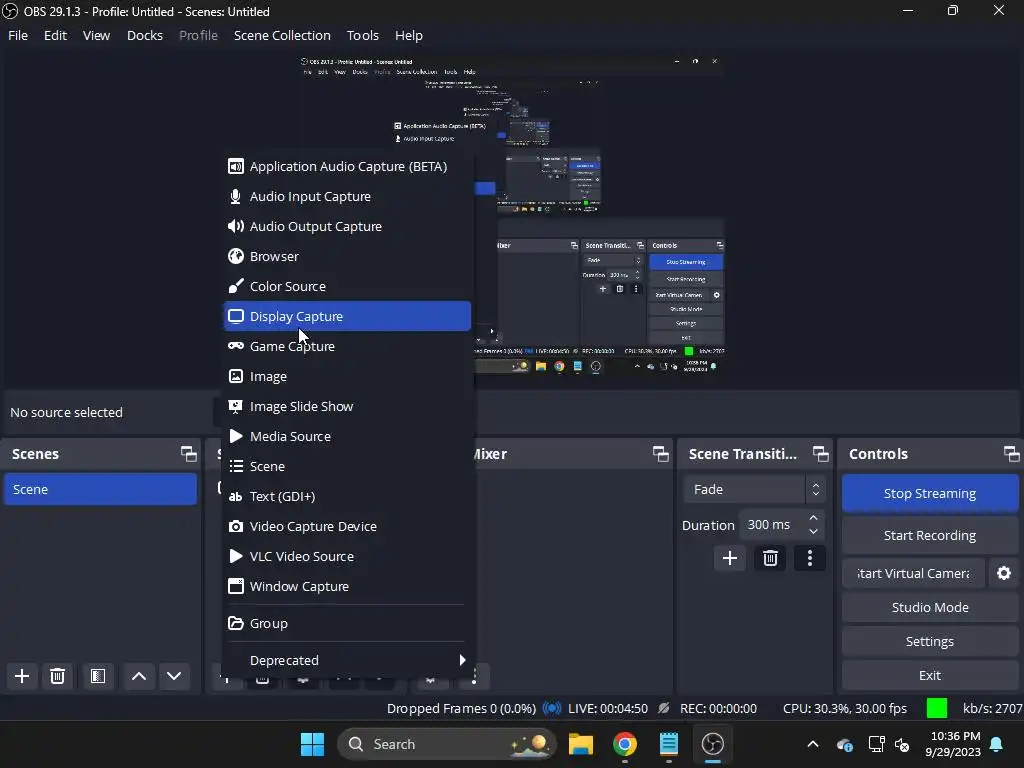Image resolution: width=1024 pixels, height=768 pixels.
Task: Select Audio Input Capture from menu
Action: 347,197
